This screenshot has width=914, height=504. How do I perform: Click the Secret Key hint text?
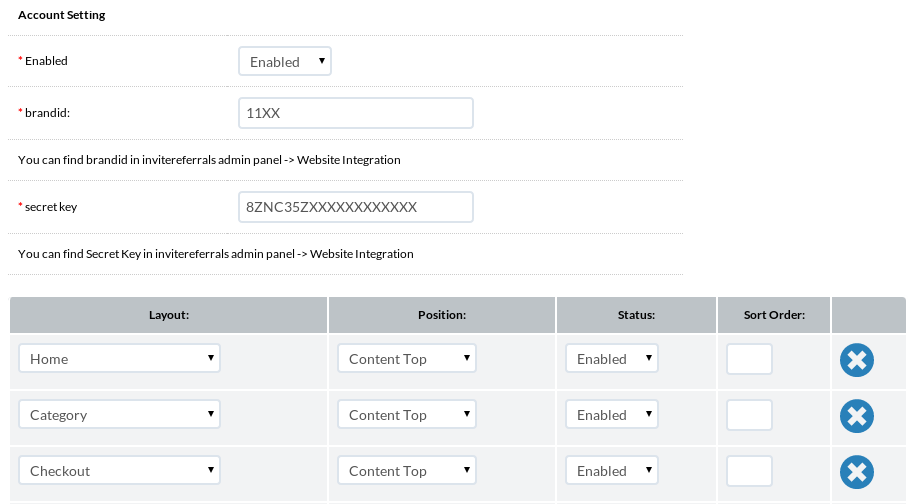216,254
